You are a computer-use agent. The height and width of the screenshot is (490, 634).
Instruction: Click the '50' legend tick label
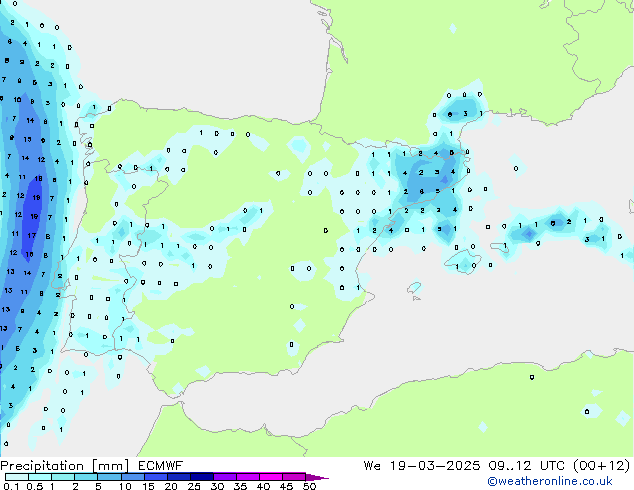(309, 486)
